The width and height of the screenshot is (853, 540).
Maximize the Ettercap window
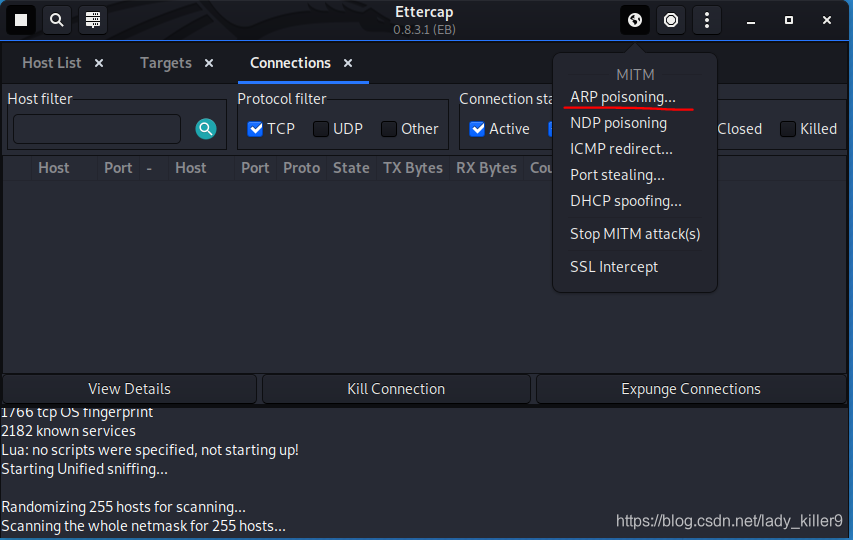pos(789,20)
